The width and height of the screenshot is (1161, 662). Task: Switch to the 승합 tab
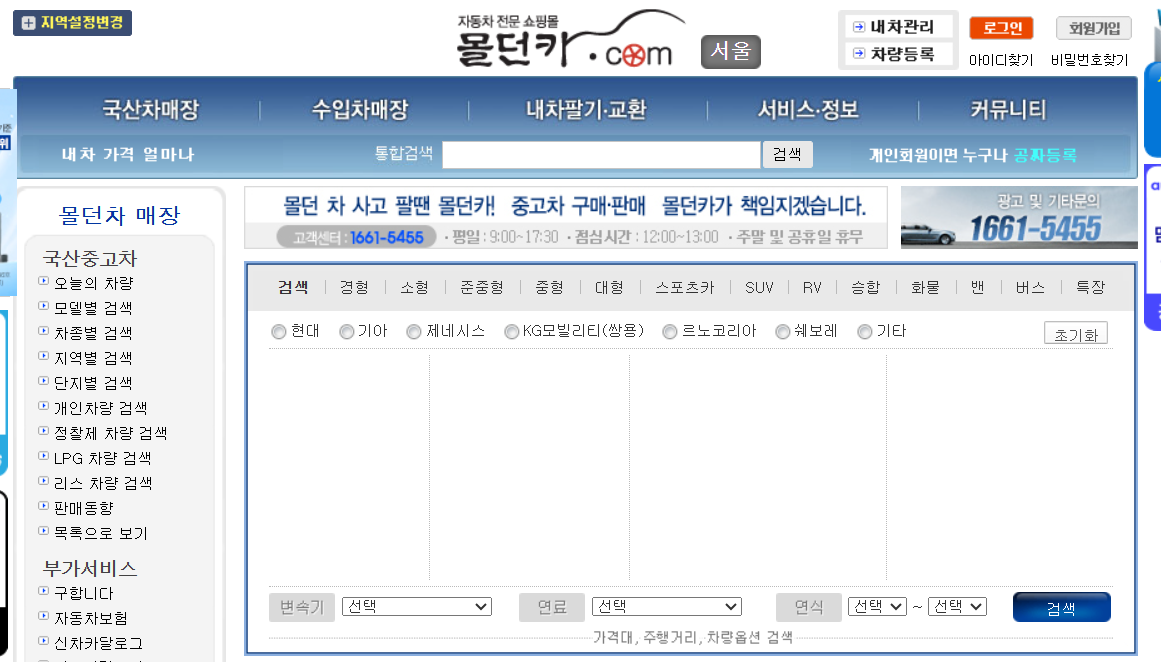(866, 287)
